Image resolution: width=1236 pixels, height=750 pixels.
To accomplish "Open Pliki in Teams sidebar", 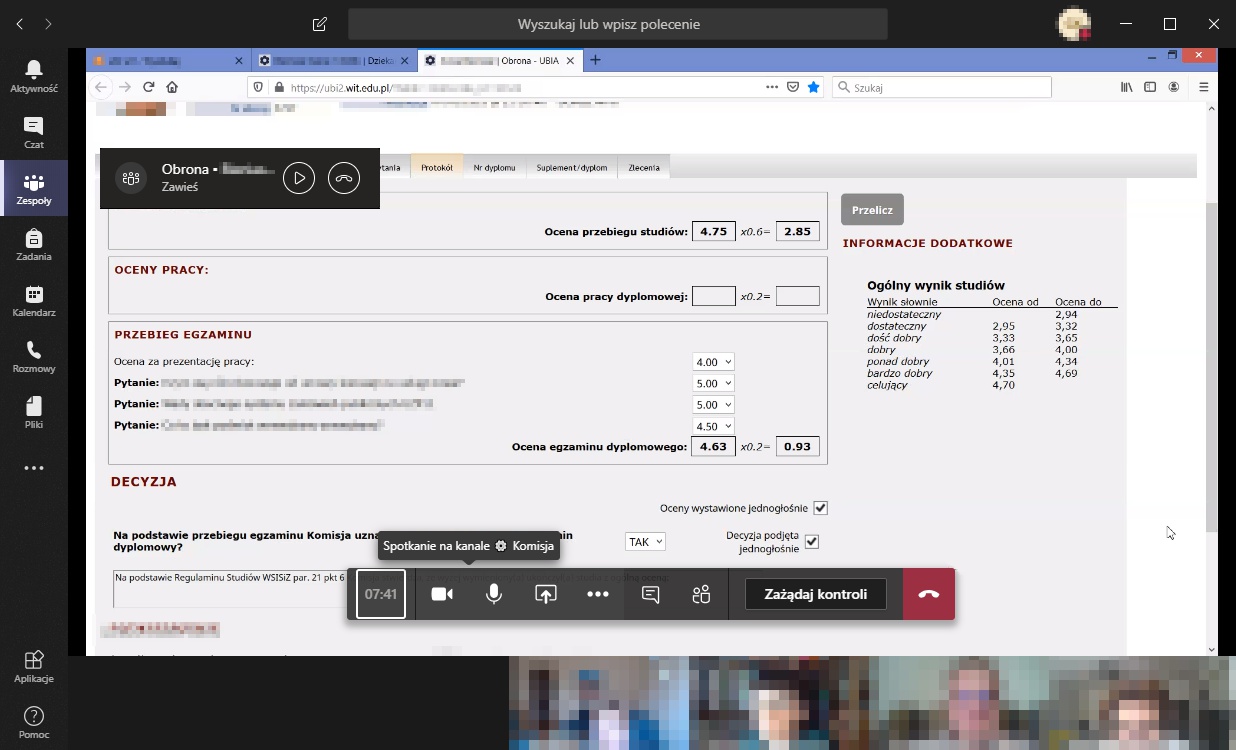I will 34,412.
